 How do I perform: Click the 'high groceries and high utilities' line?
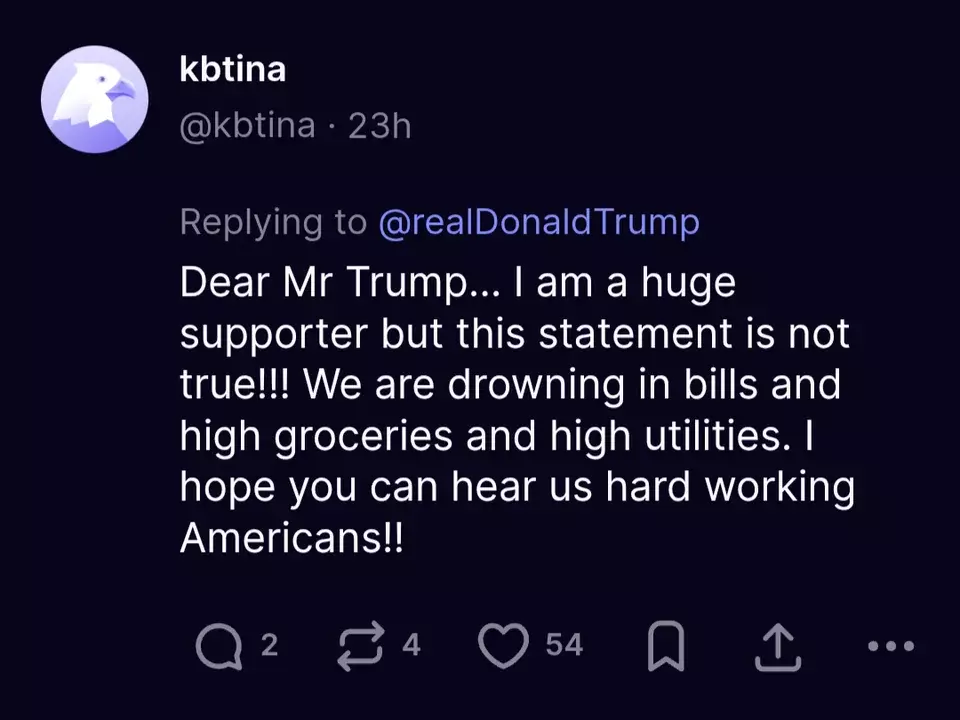(x=497, y=437)
